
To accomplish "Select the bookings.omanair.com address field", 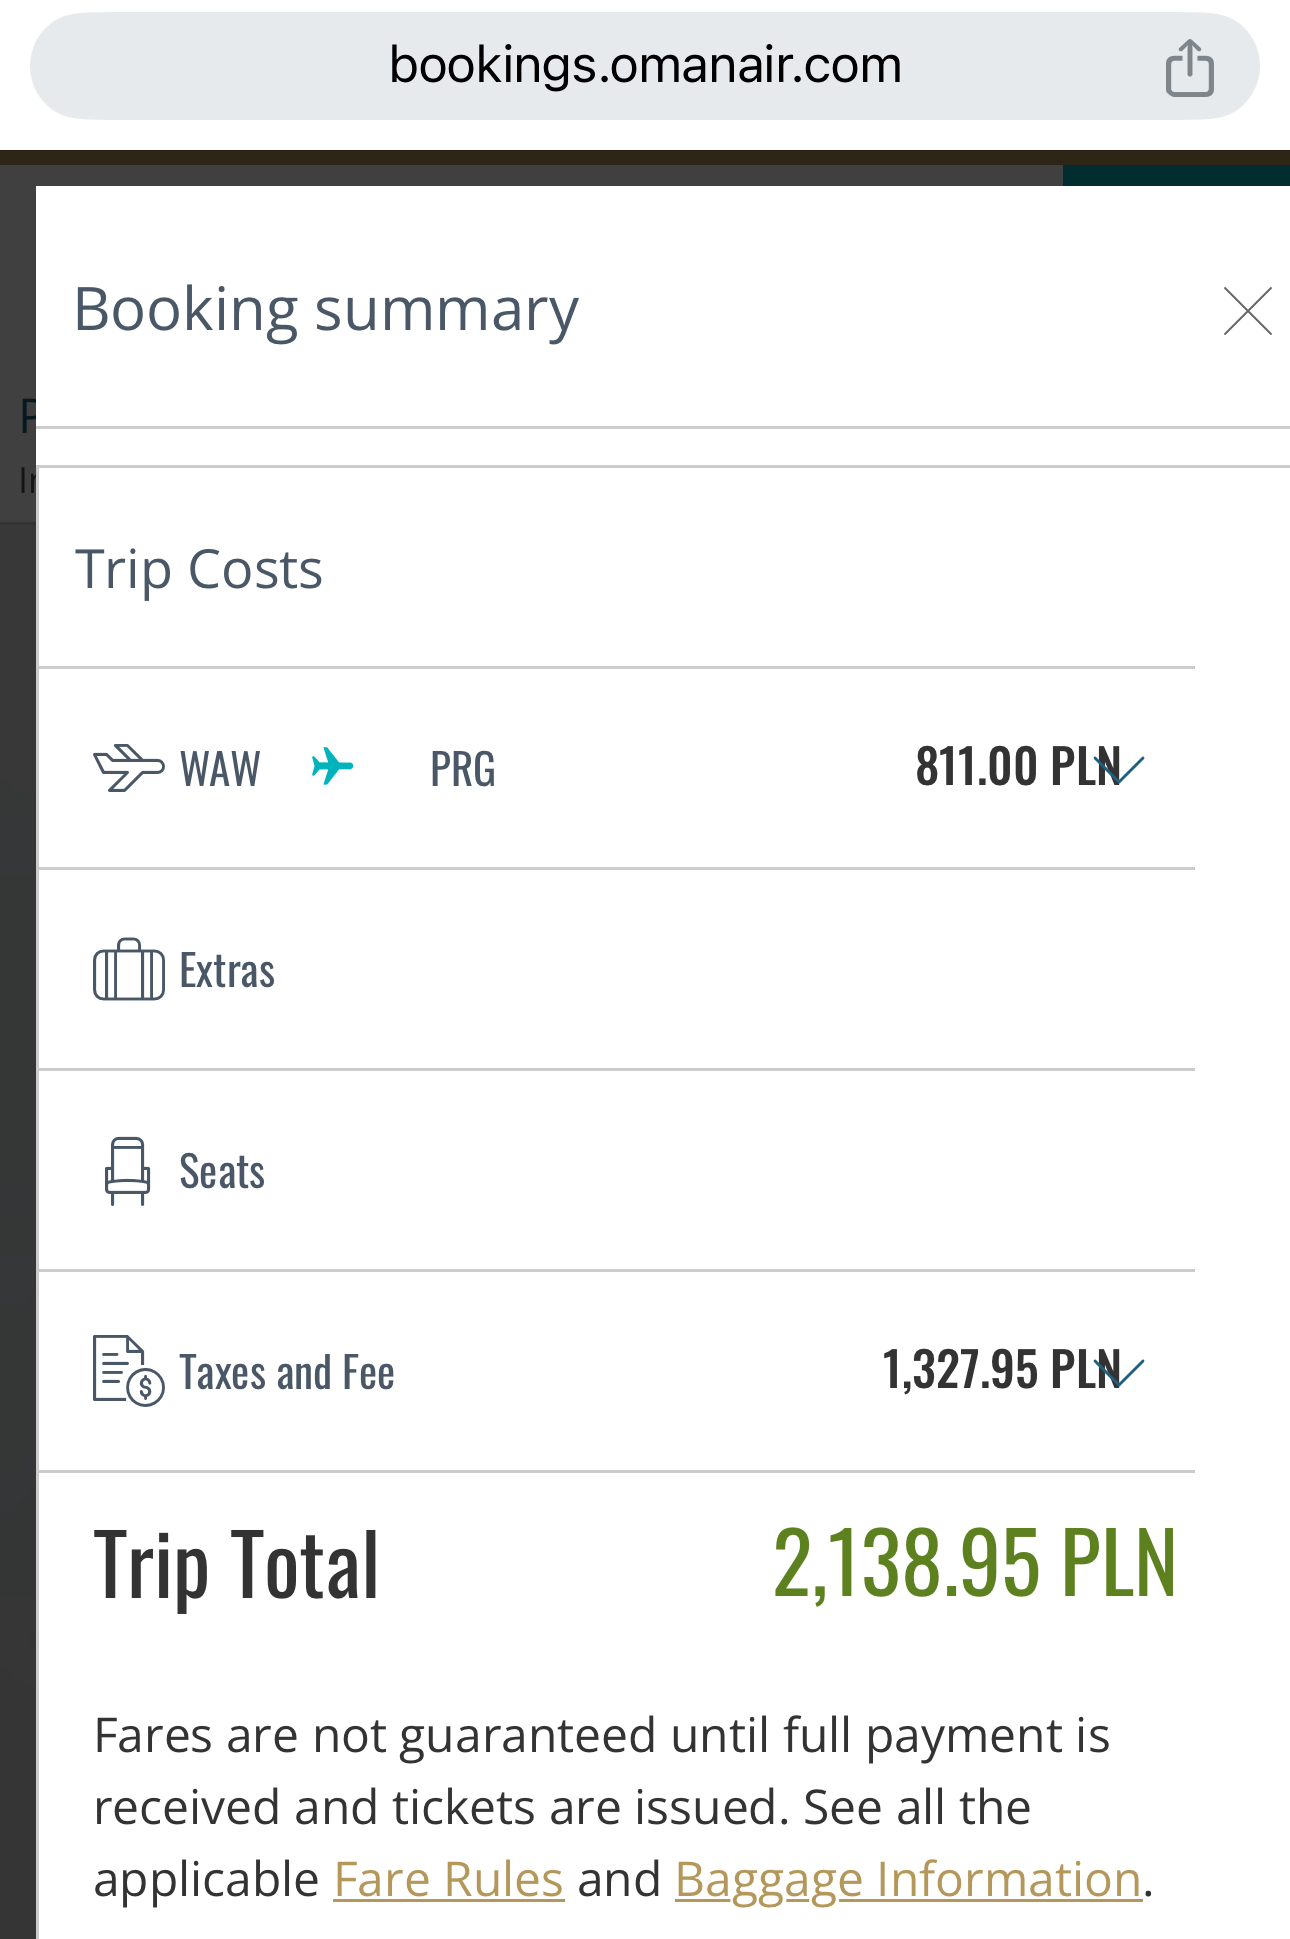I will [x=645, y=66].
